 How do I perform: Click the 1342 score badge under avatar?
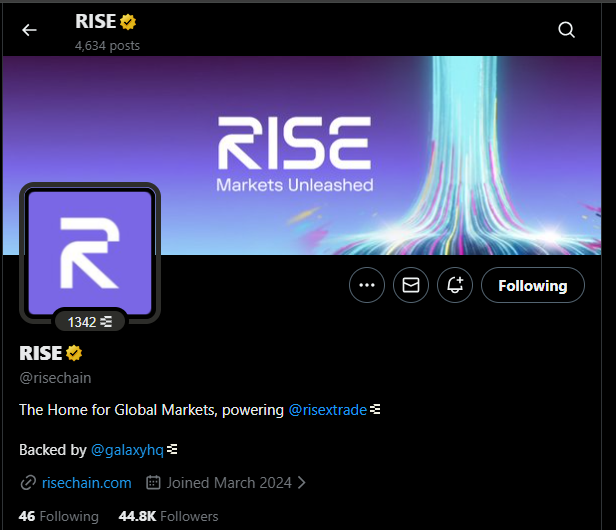(x=90, y=322)
